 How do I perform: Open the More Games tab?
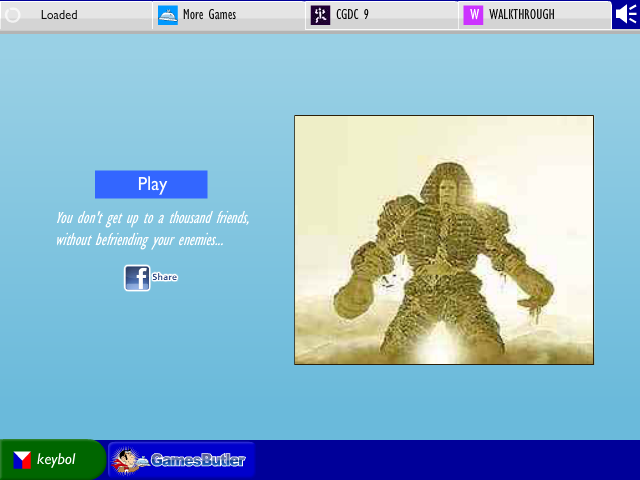[x=229, y=15]
